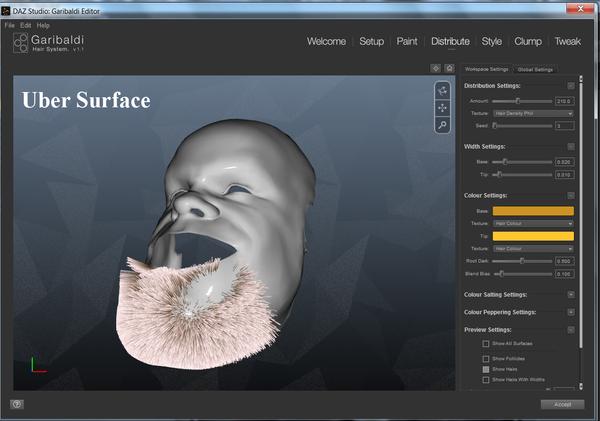Click the home view reset icon
600x421 pixels.
coord(450,68)
